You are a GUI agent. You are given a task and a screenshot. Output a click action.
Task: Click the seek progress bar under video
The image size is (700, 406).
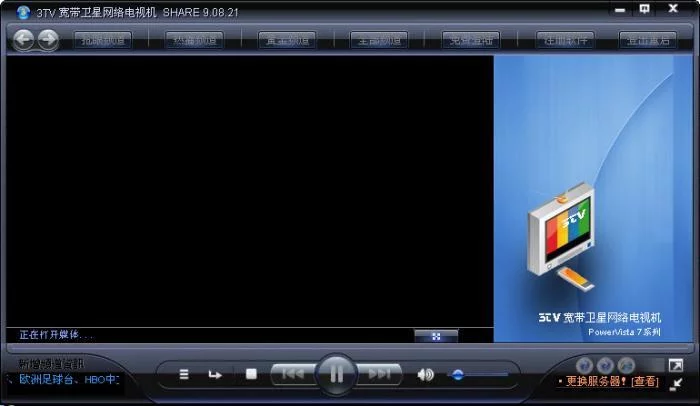tap(350, 347)
